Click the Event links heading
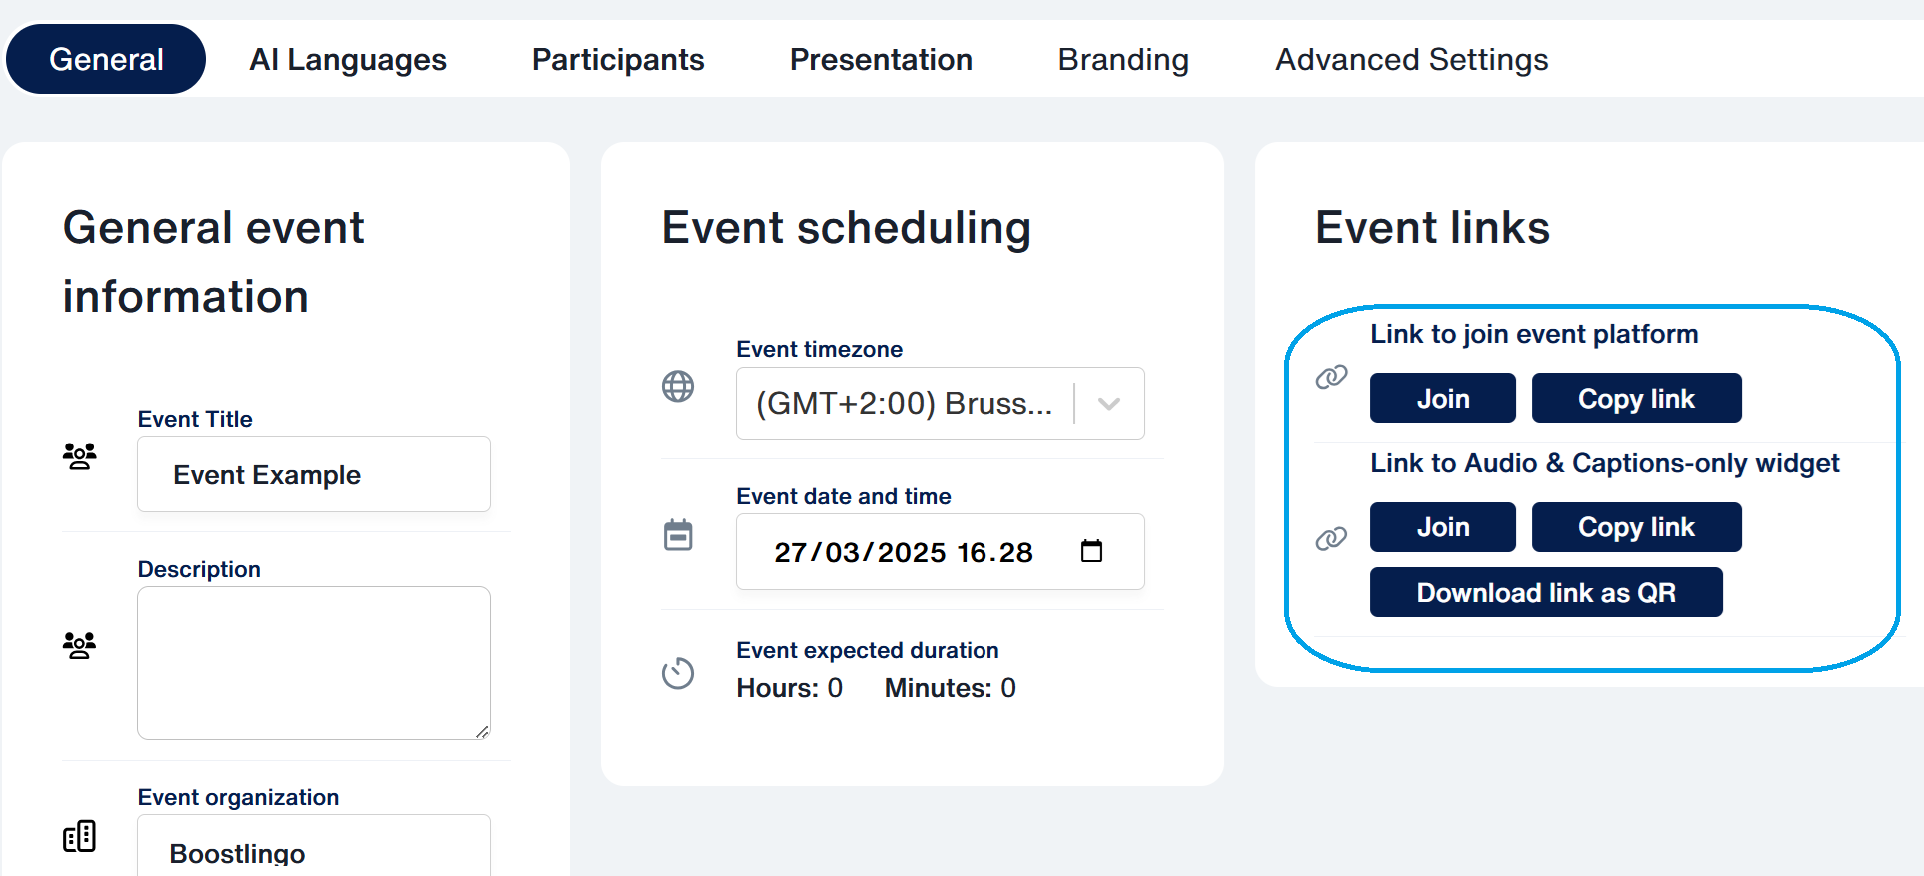The height and width of the screenshot is (876, 1924). (1432, 228)
